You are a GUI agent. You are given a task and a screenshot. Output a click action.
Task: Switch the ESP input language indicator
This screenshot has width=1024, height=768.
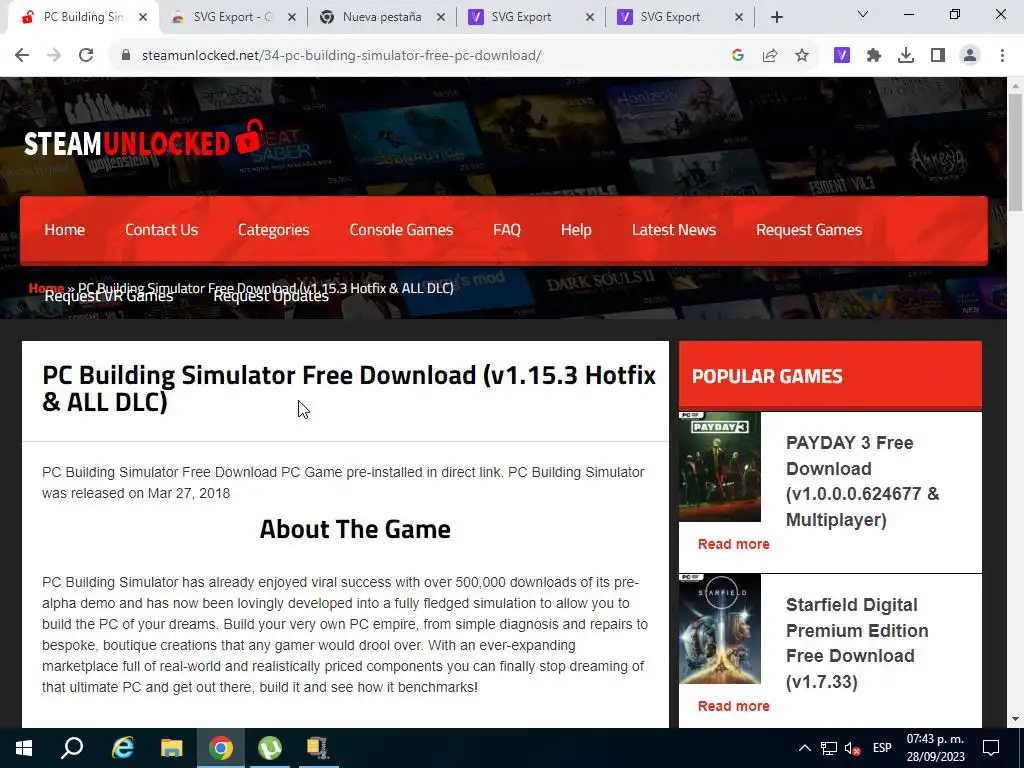(882, 748)
